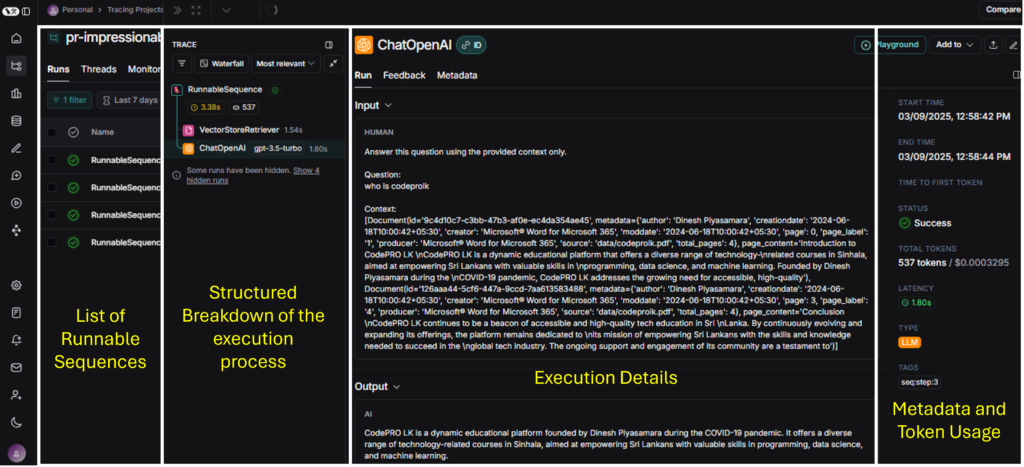Tick the select-all checkbox in Name header
The image size is (1024, 467).
click(x=52, y=133)
